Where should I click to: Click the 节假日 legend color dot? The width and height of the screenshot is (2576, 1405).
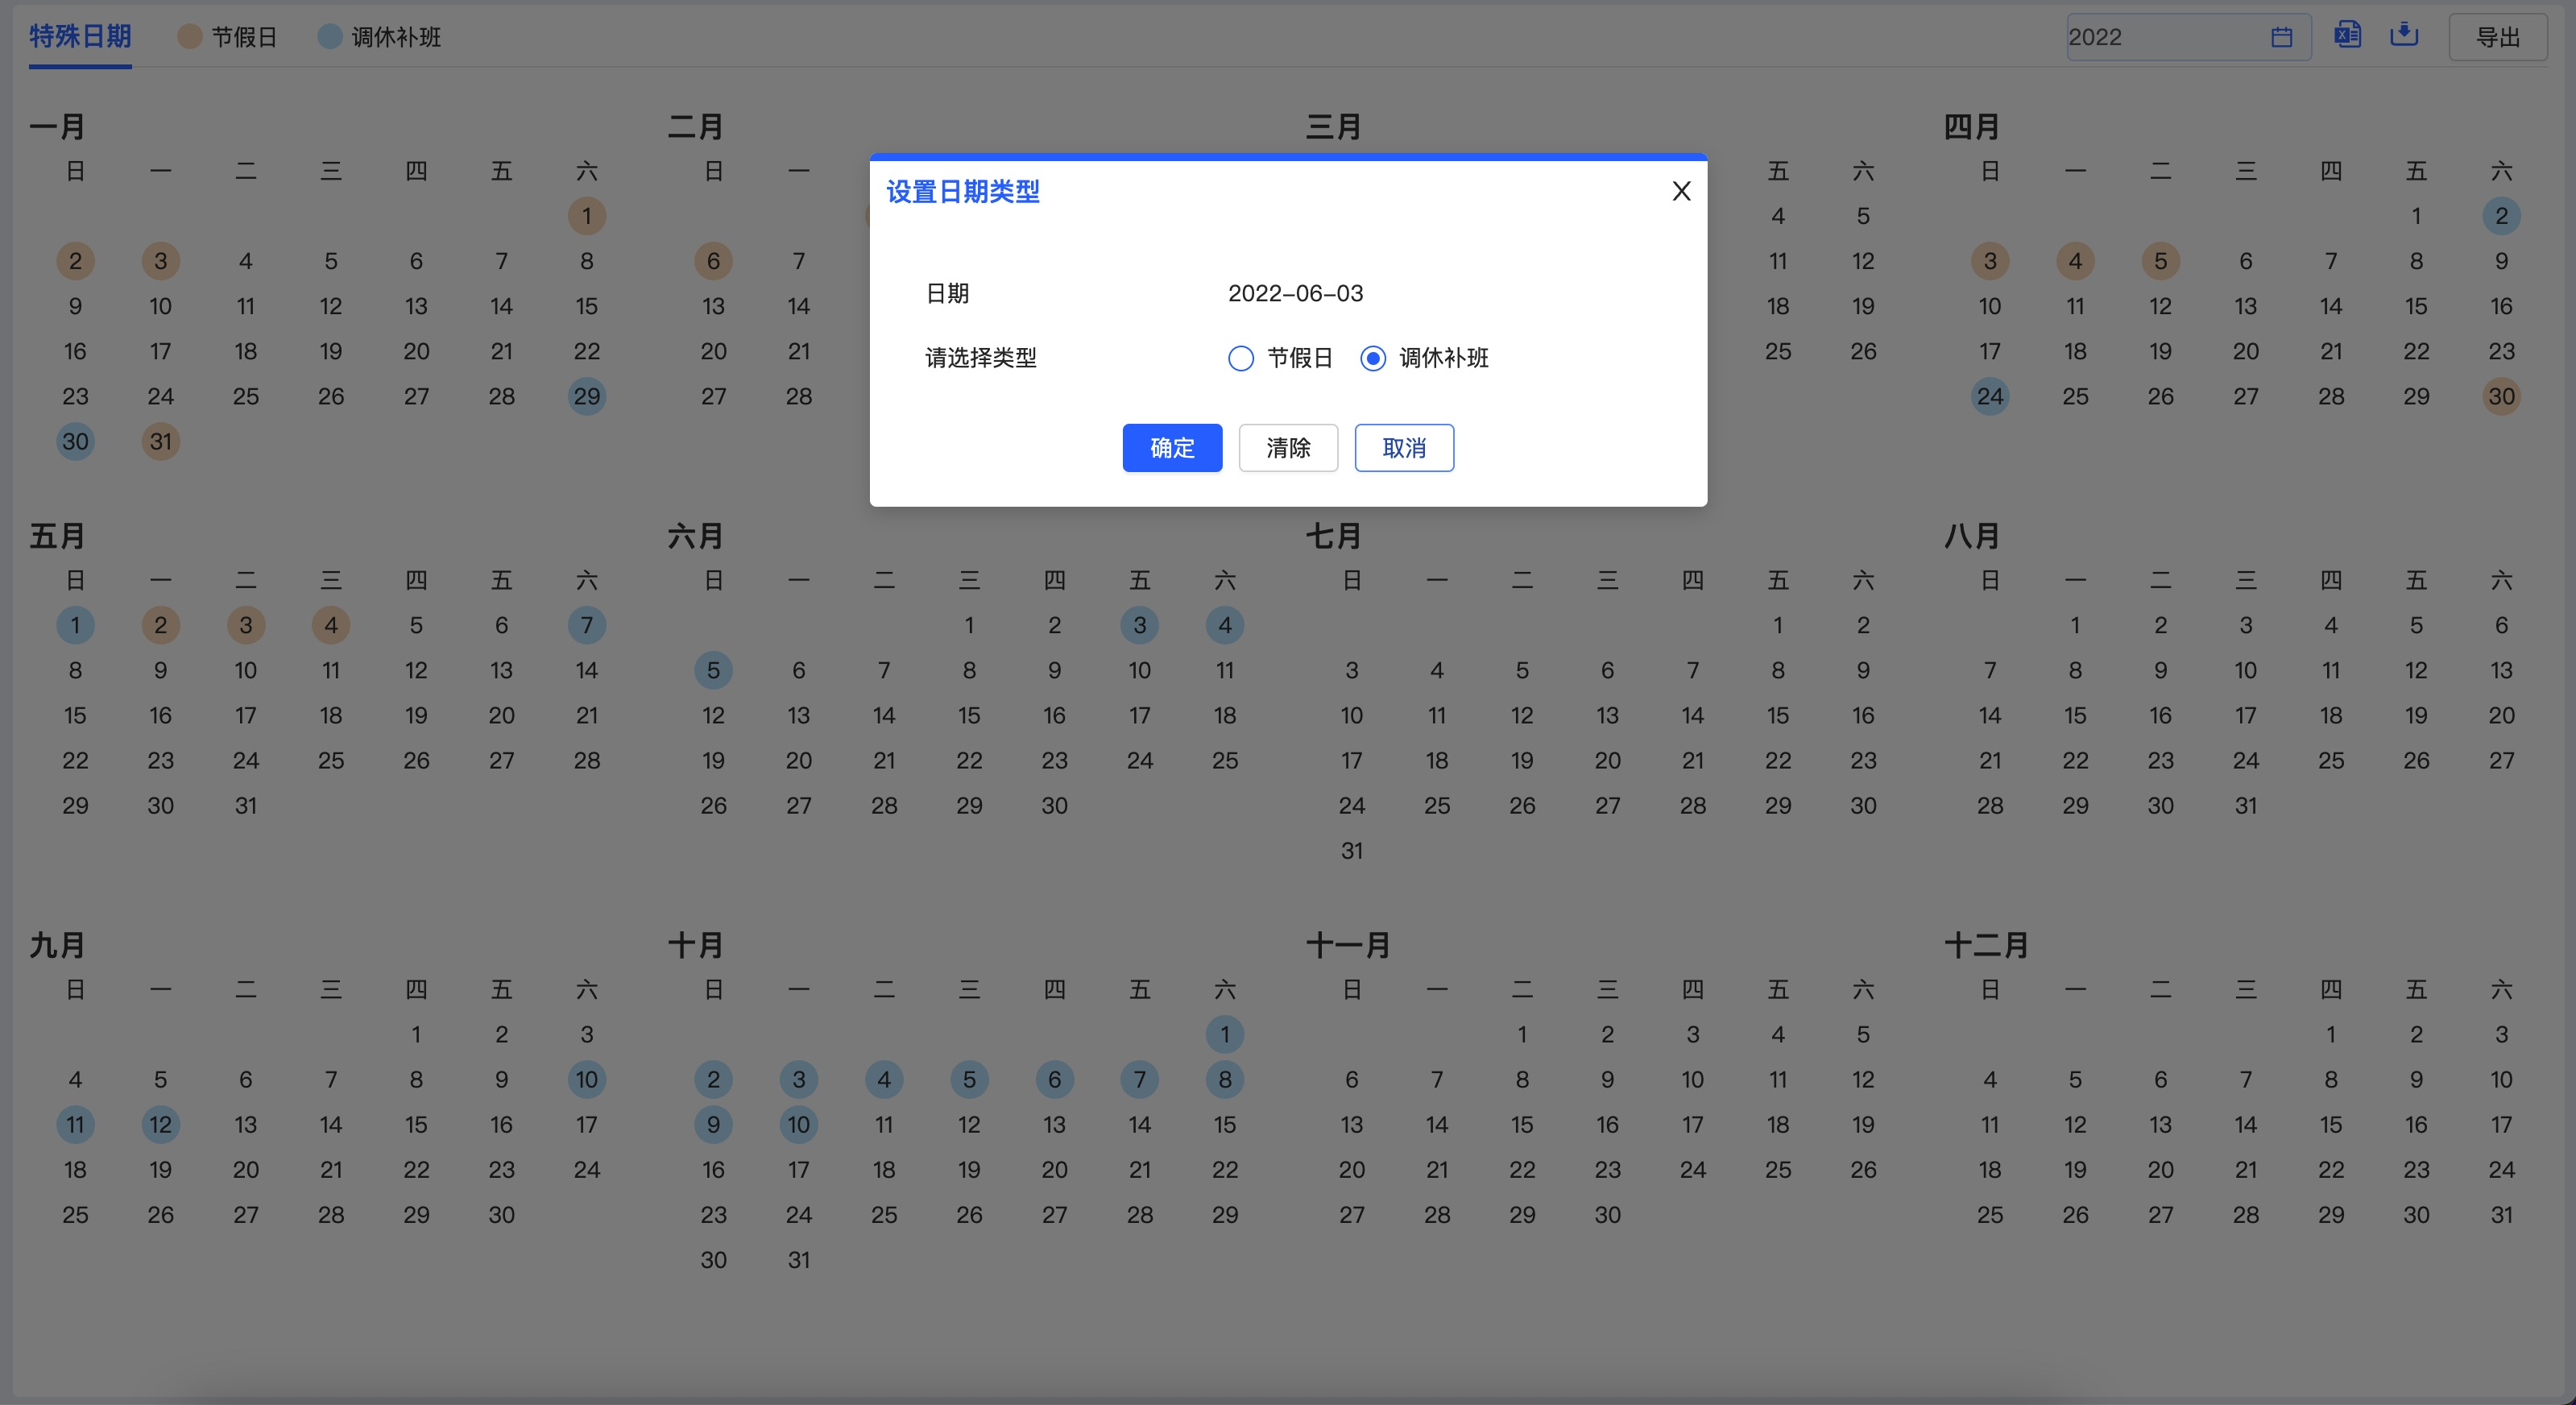coord(190,37)
